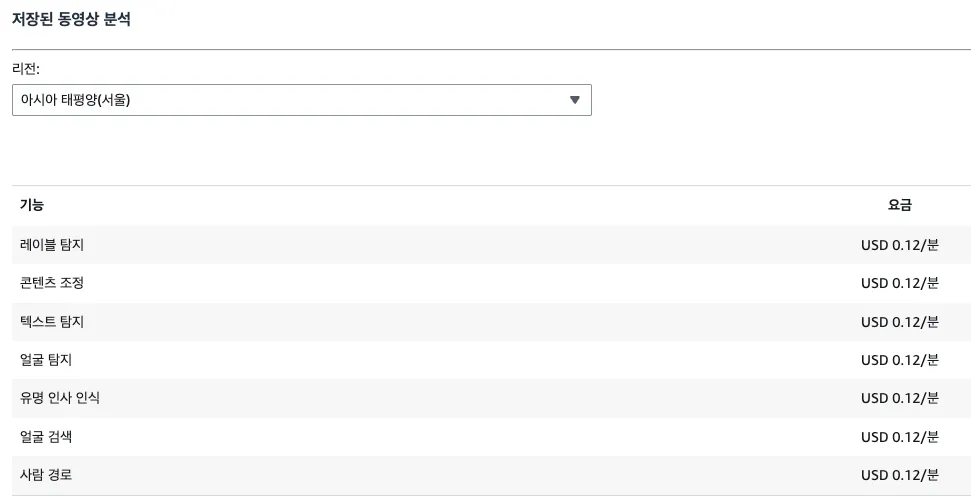Click the price for 텍스트 탐지
Image resolution: width=971 pixels, height=496 pixels.
click(899, 321)
